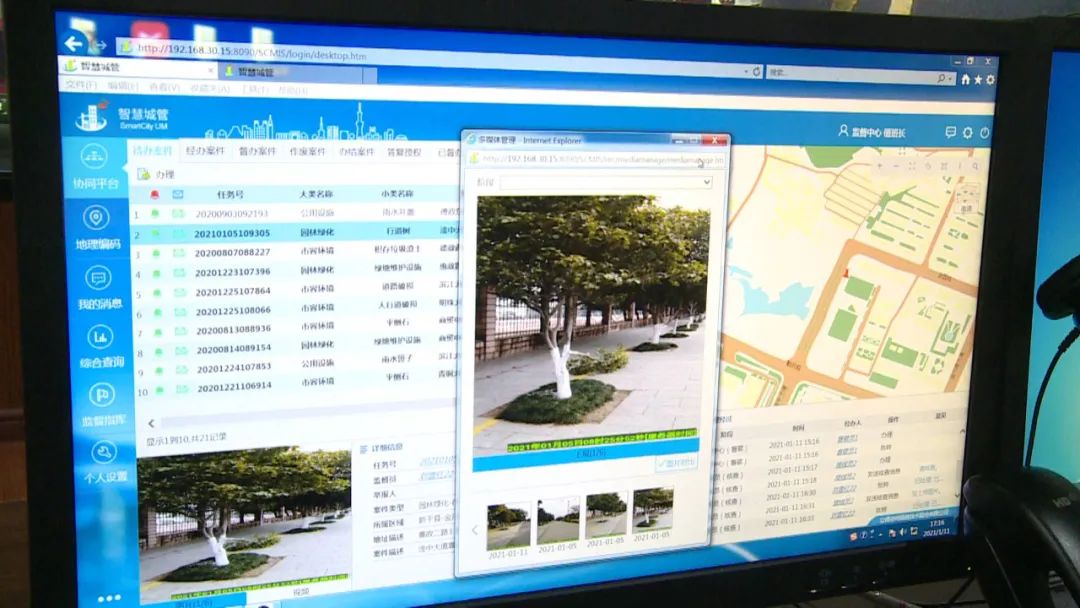The height and width of the screenshot is (608, 1080).
Task: Select case row 20201223107396
Action: pyautogui.click(x=295, y=271)
